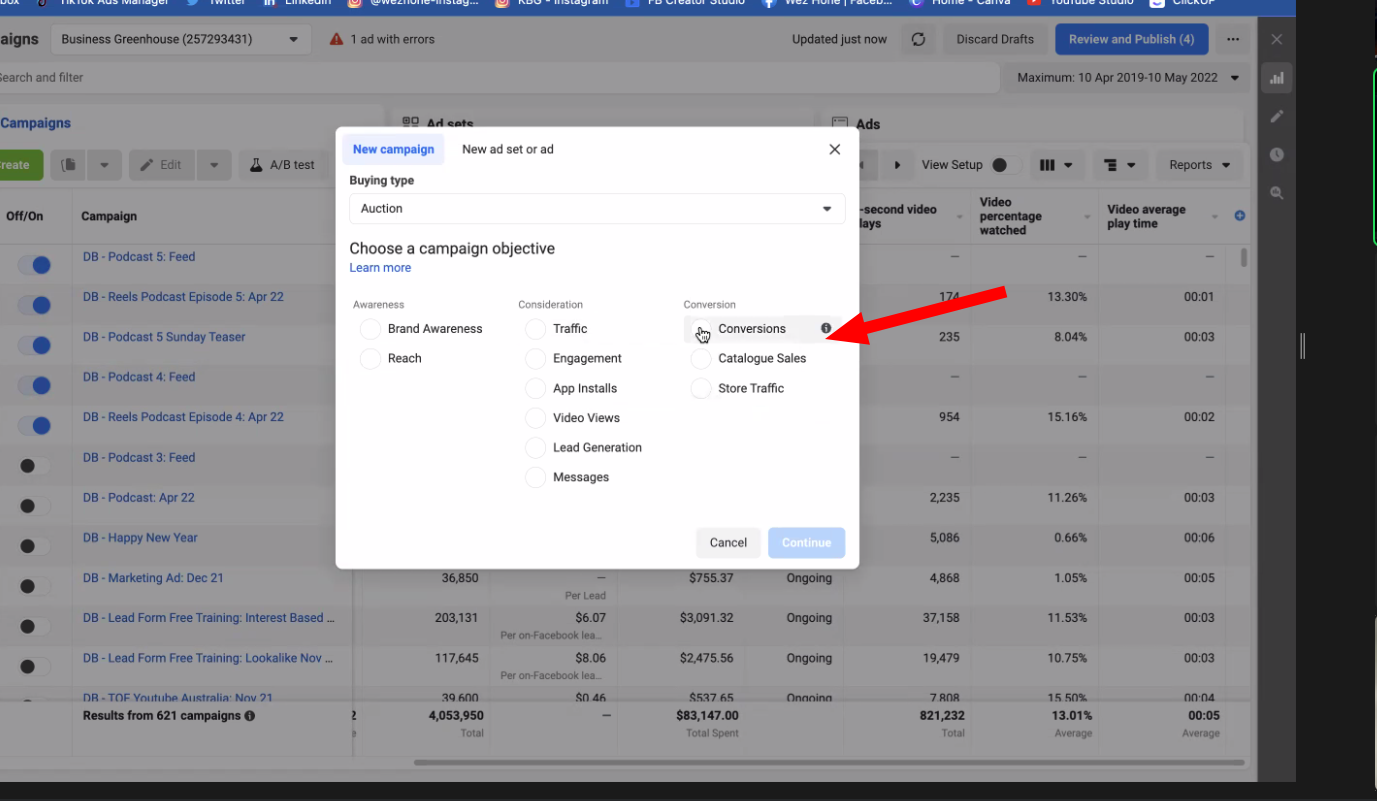Click the Conversions info icon
Image resolution: width=1377 pixels, height=801 pixels.
(826, 328)
